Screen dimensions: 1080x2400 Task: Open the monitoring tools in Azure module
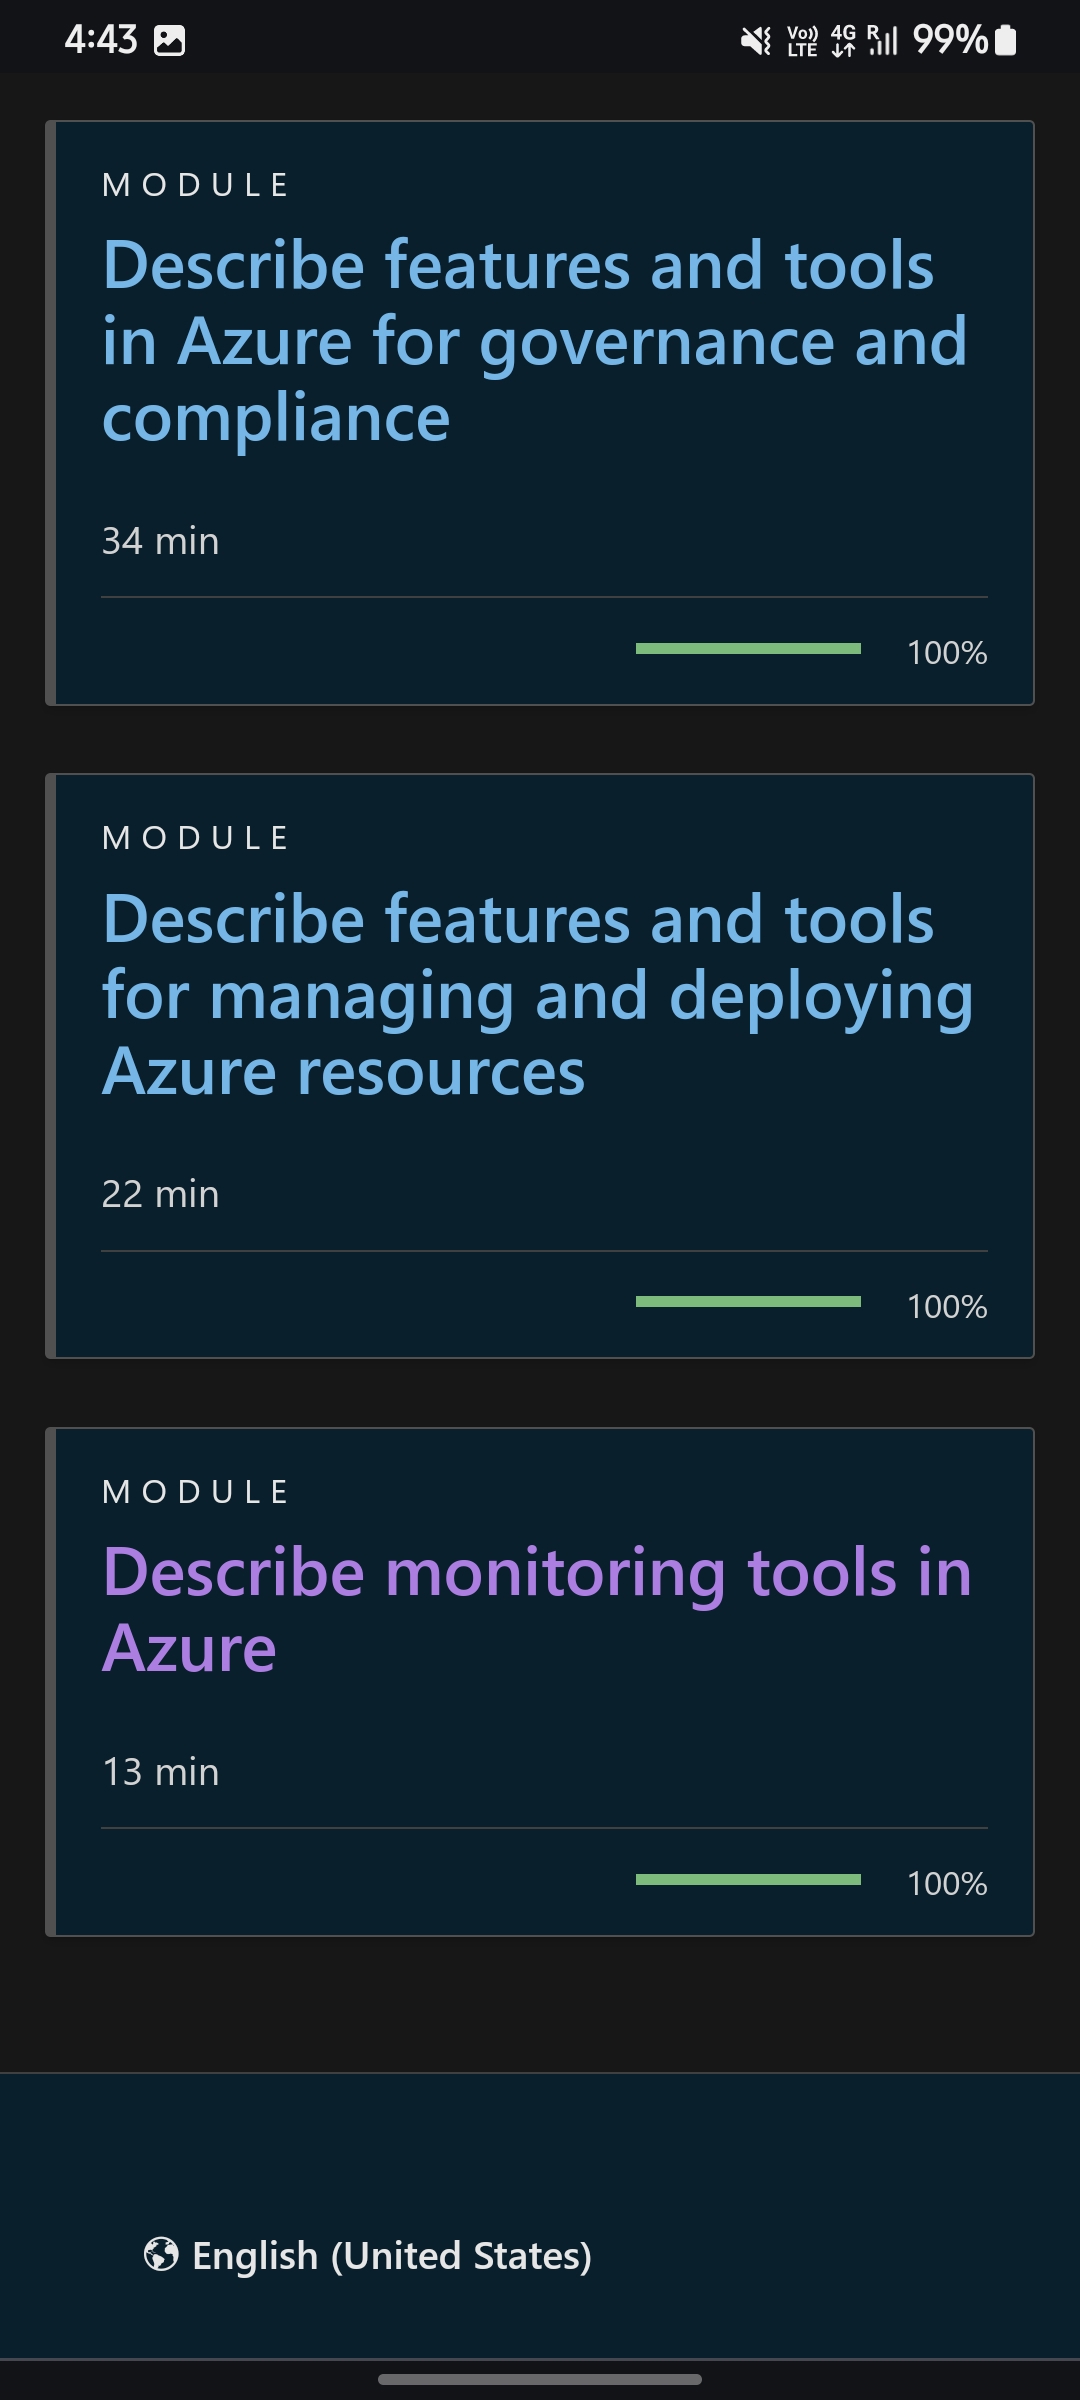[x=537, y=1610]
